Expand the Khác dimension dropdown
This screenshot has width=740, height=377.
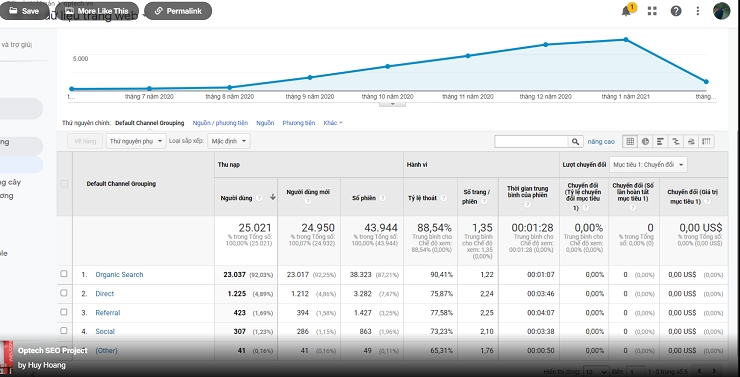point(333,123)
